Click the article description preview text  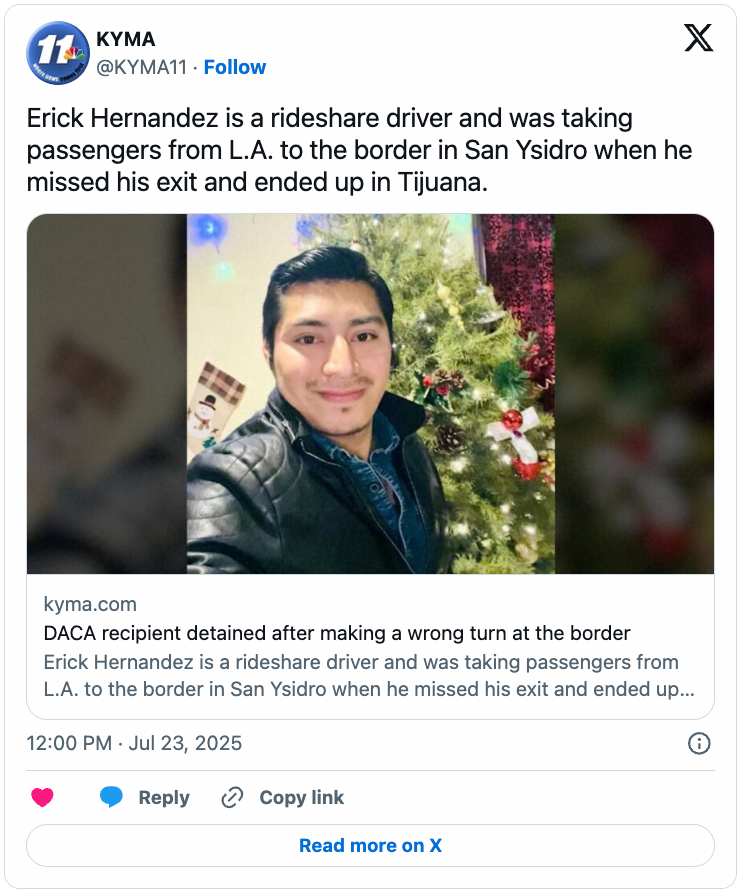tap(369, 676)
